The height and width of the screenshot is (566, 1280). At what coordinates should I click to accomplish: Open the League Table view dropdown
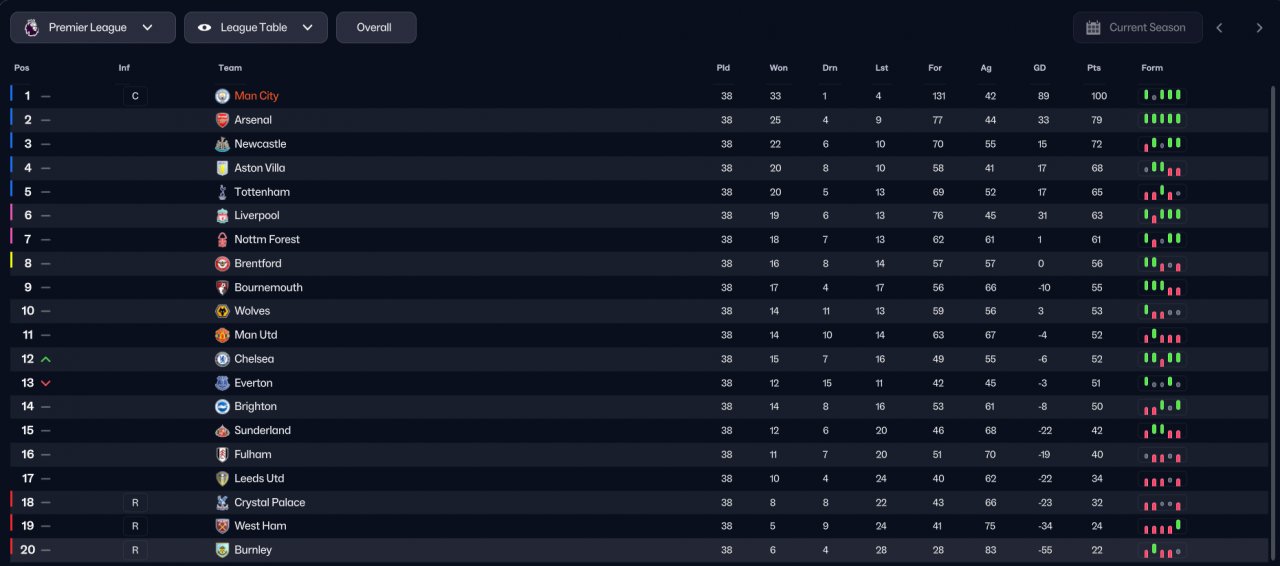256,28
